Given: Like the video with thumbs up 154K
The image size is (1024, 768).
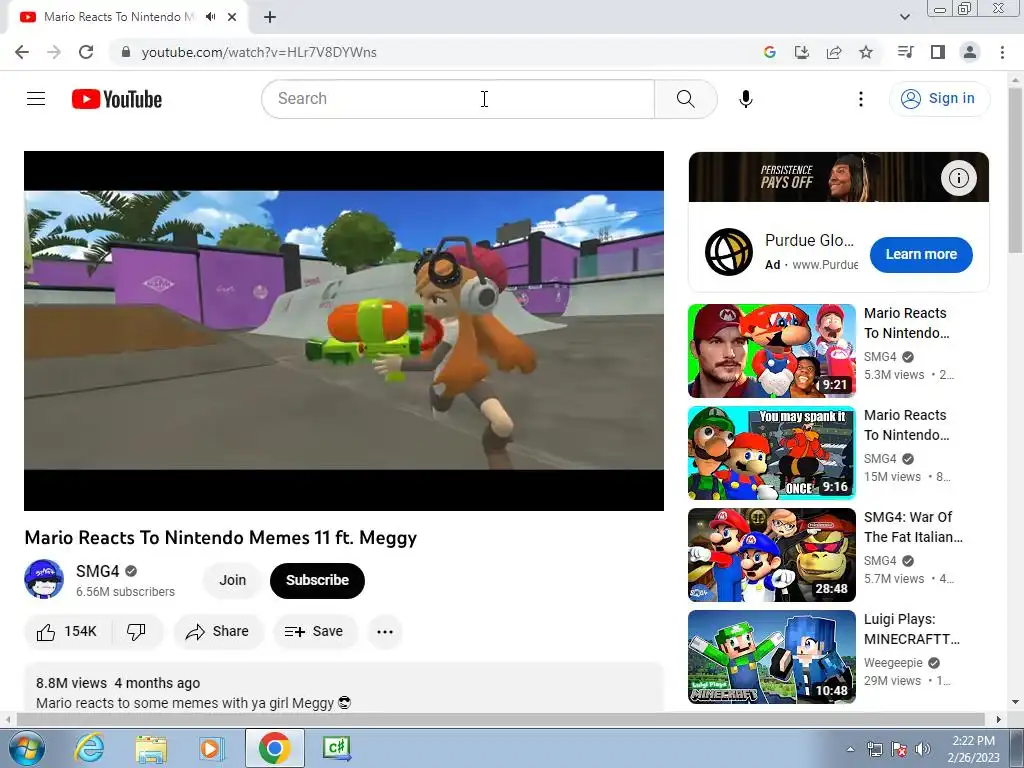Looking at the screenshot, I should (67, 632).
